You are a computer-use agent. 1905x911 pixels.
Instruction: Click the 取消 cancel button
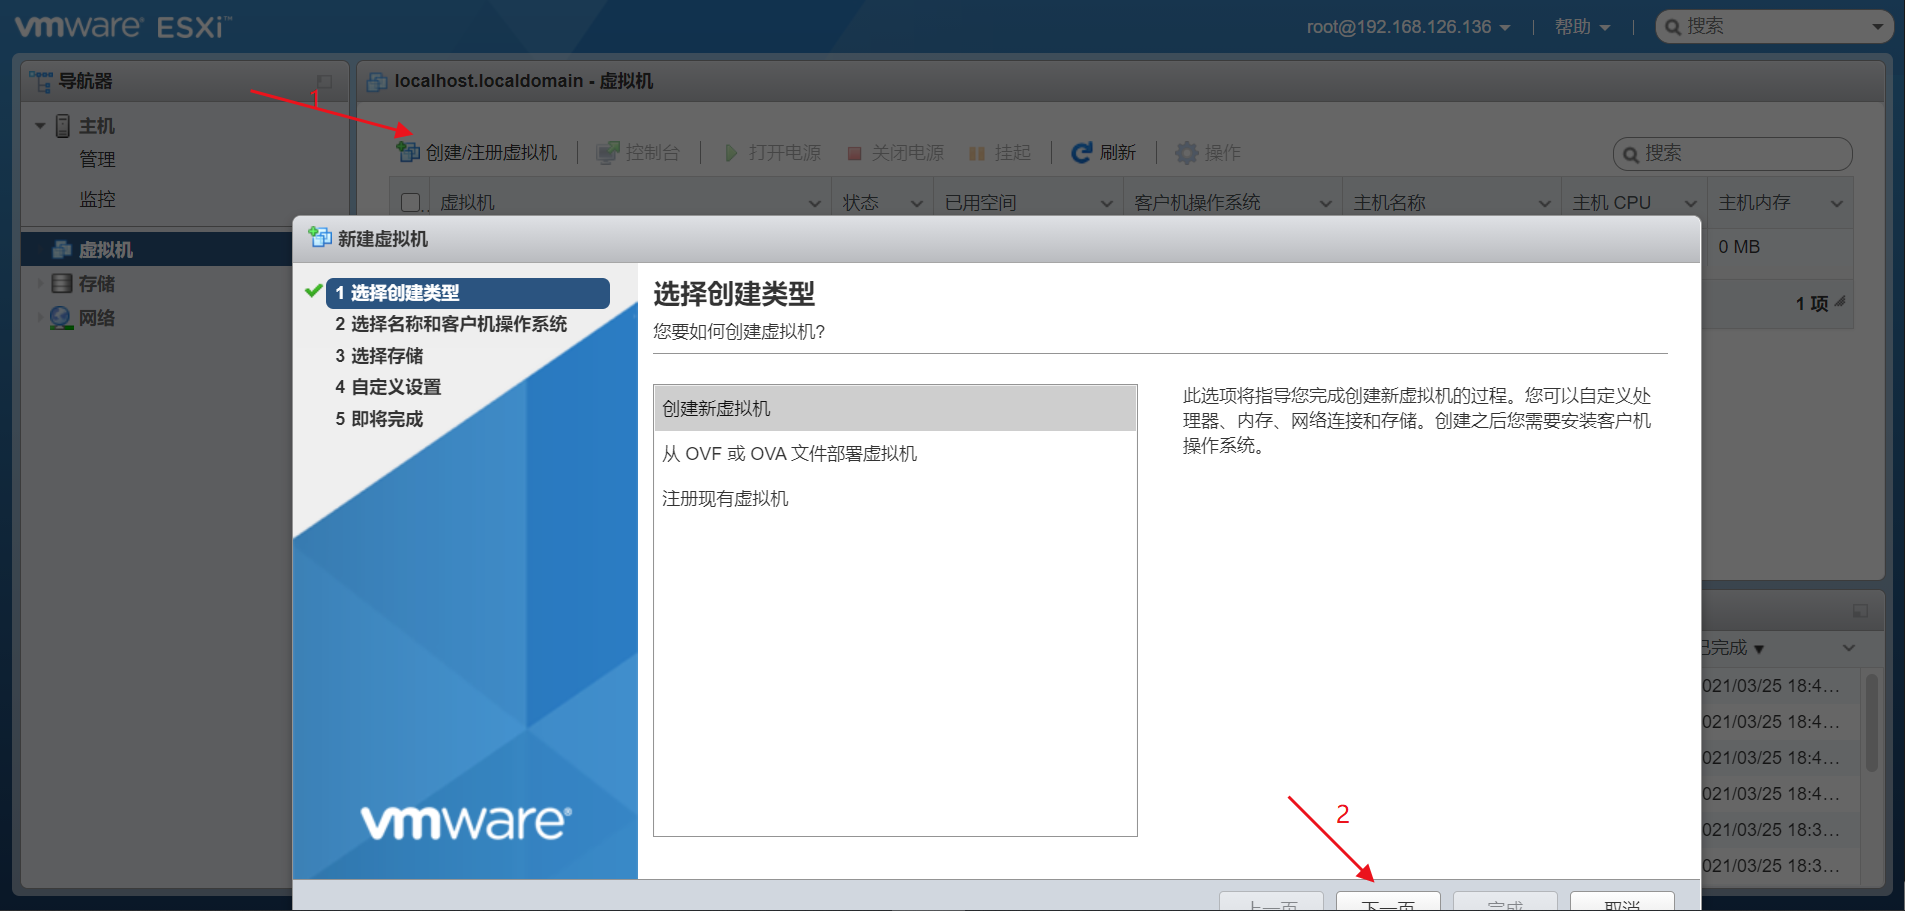click(1622, 901)
